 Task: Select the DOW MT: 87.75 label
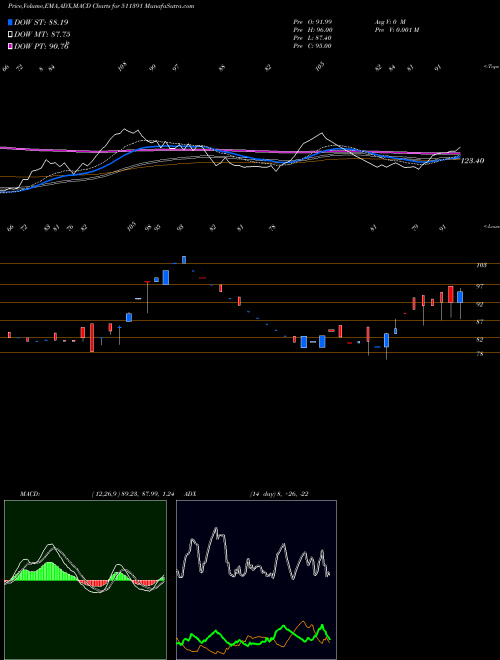42,35
